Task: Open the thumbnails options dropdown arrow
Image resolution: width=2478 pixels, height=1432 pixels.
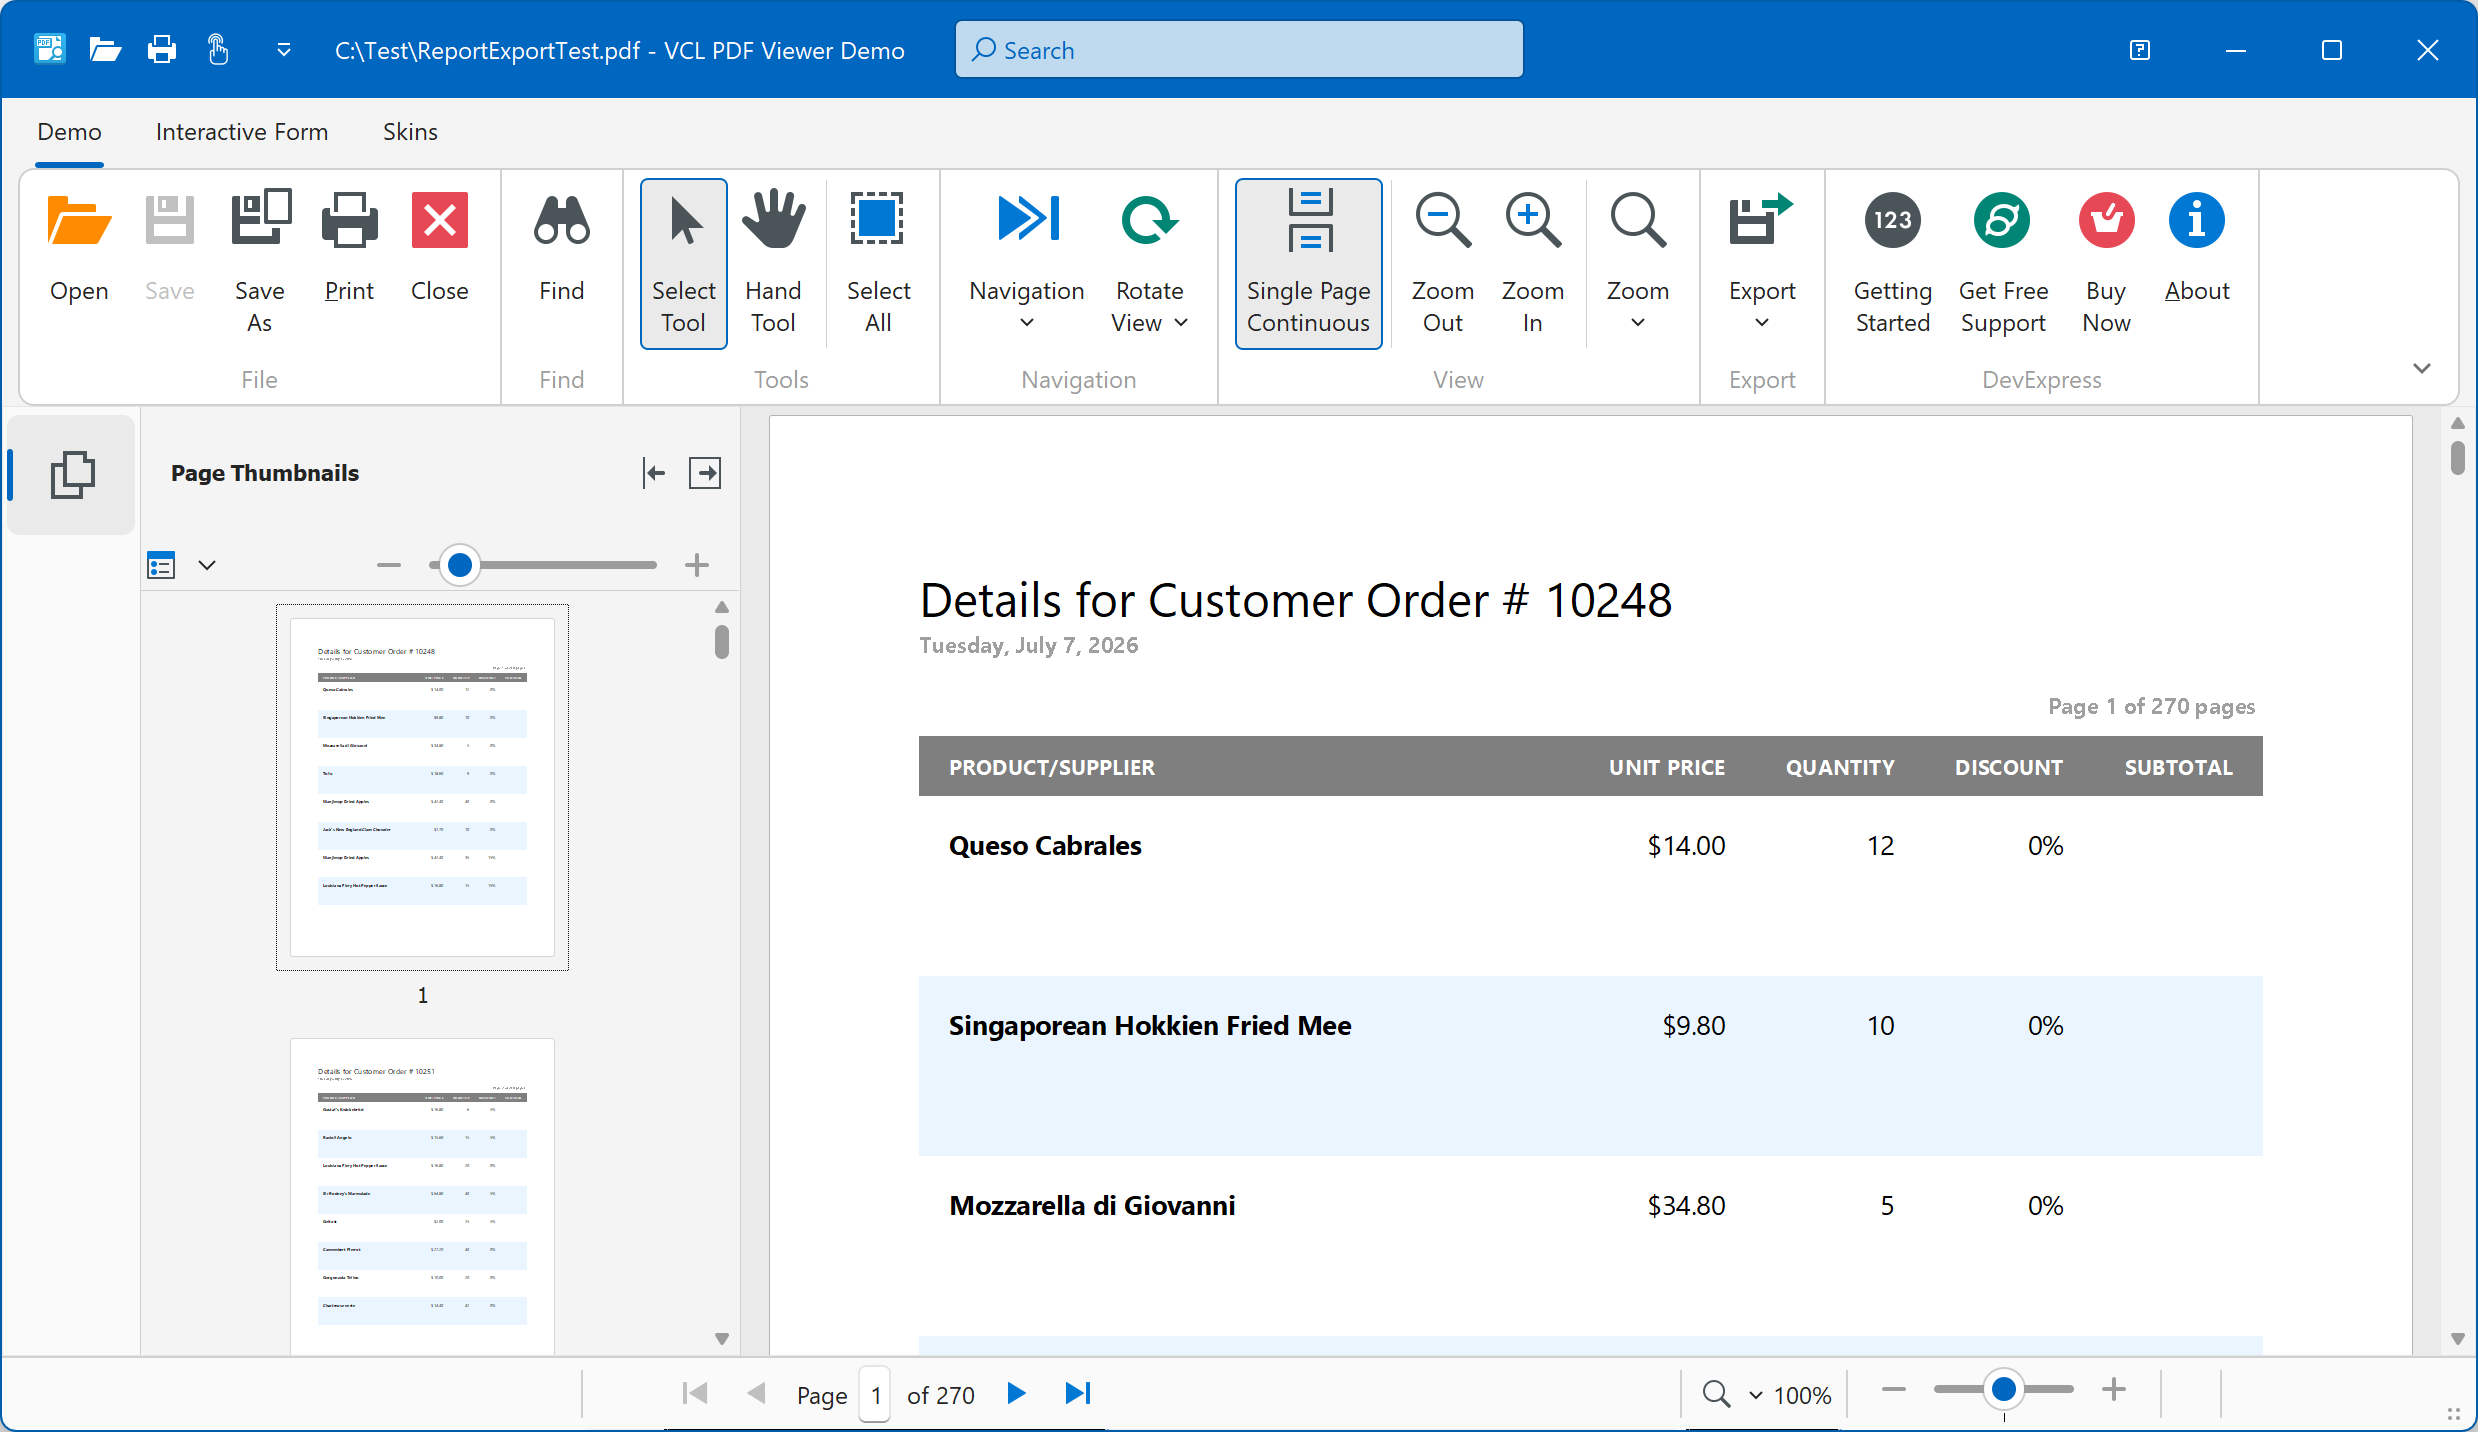Action: (x=207, y=565)
